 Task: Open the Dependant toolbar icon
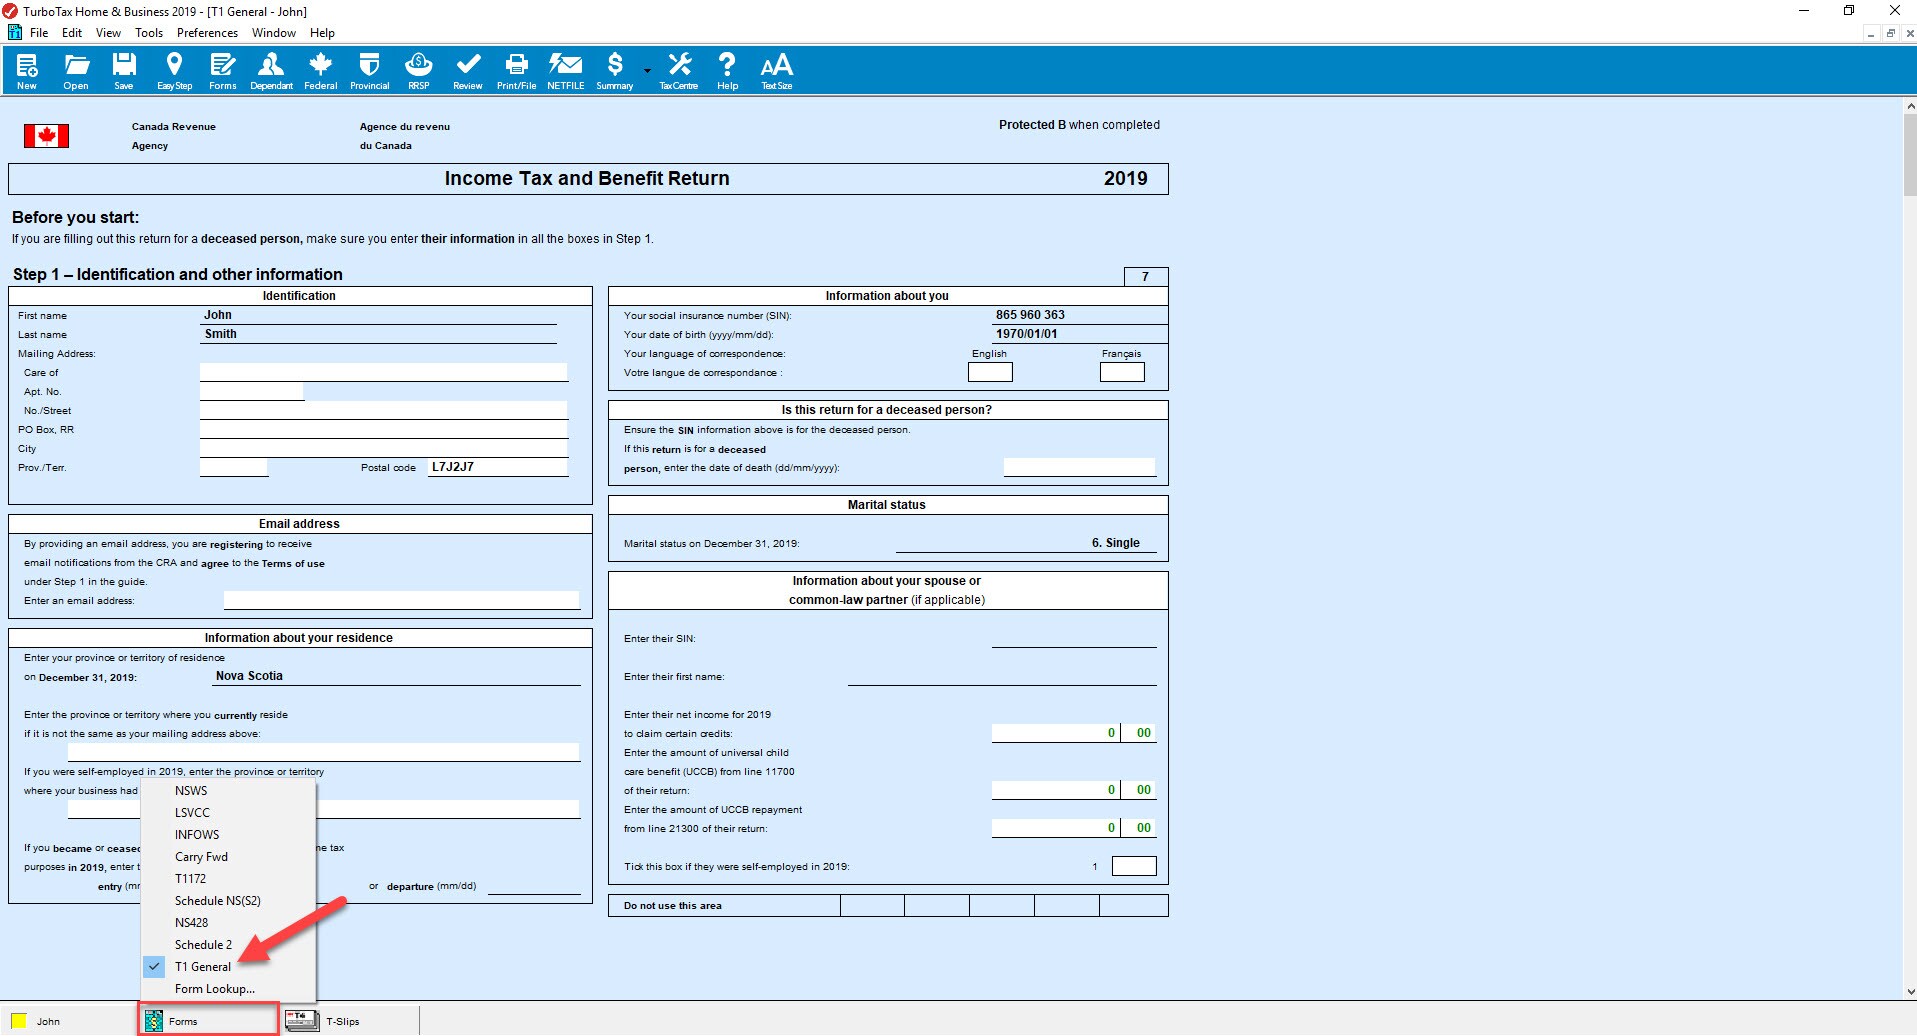pos(271,71)
